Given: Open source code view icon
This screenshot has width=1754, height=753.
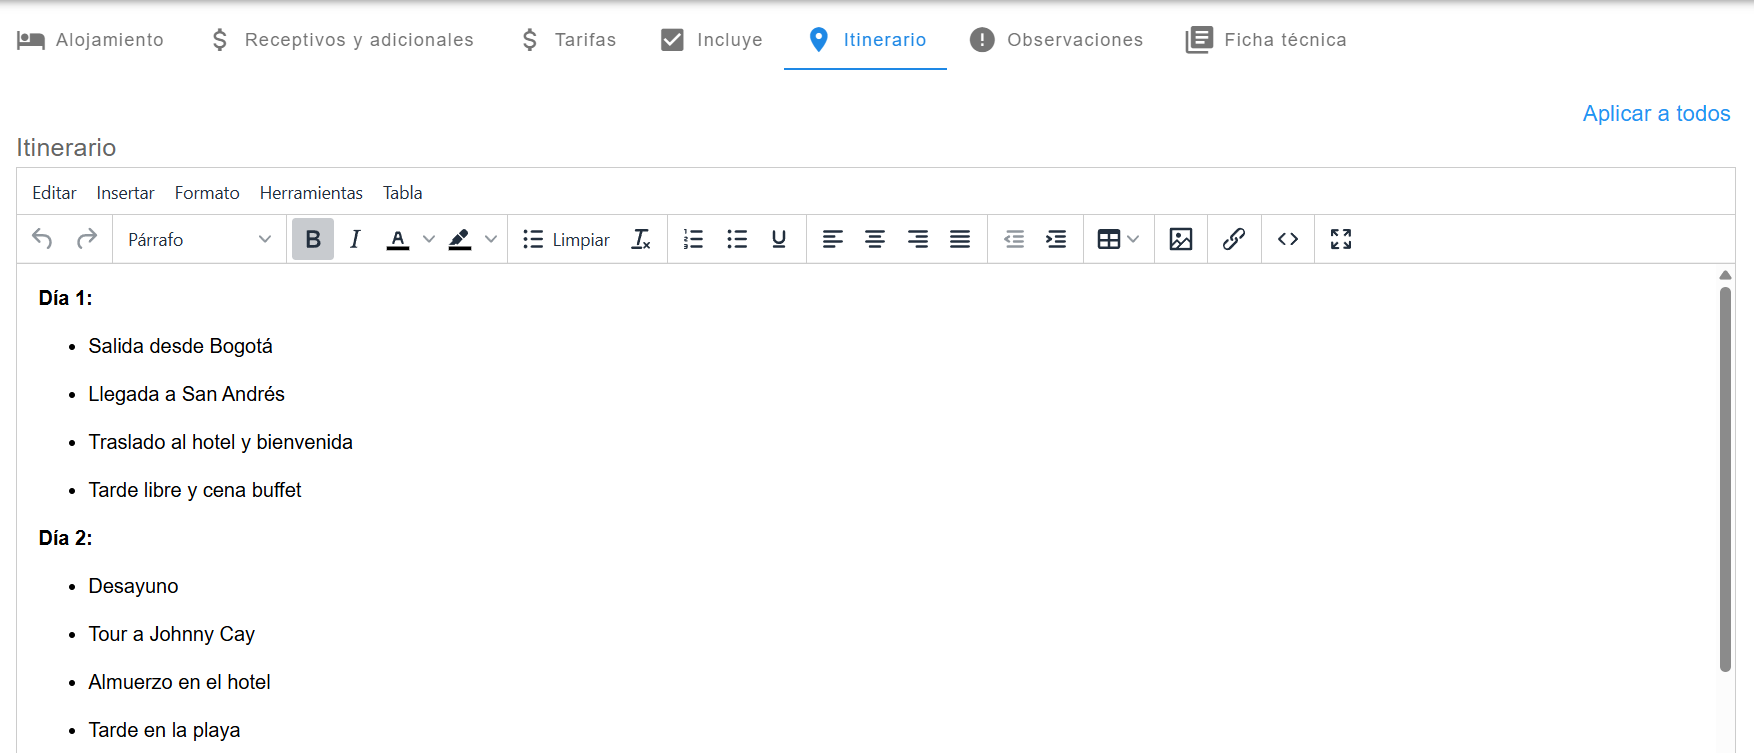Looking at the screenshot, I should [x=1287, y=239].
